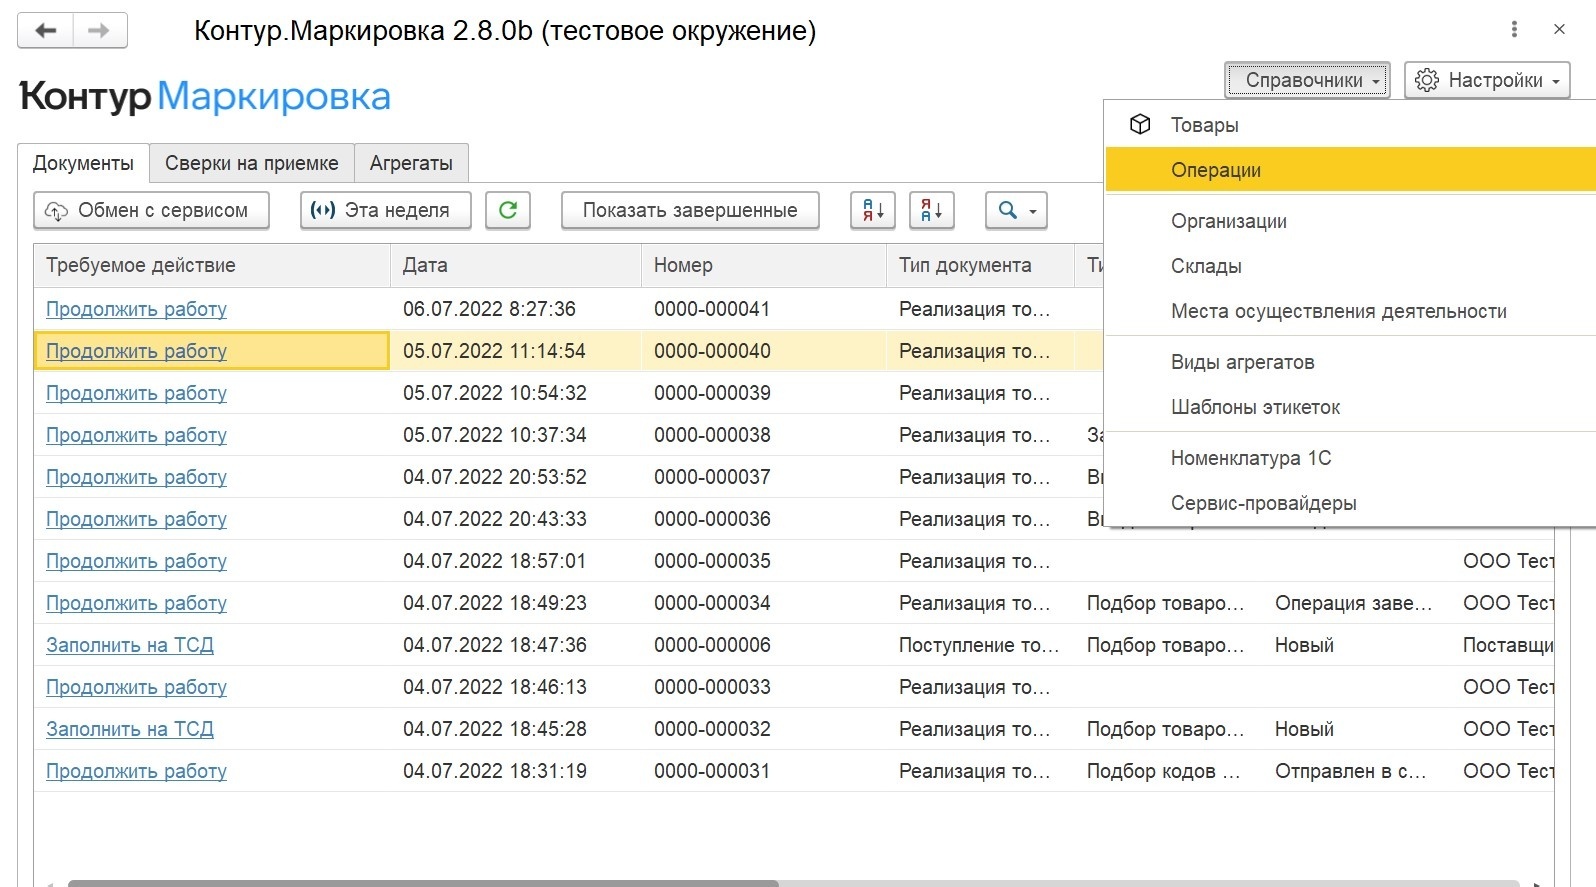The width and height of the screenshot is (1596, 887).
Task: Select Шаблоны этикеток menu entry
Action: 1351,407
